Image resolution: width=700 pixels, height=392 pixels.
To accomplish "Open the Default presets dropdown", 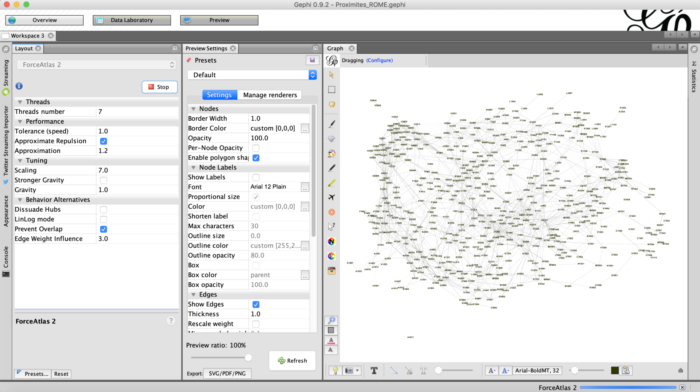I will [x=252, y=75].
